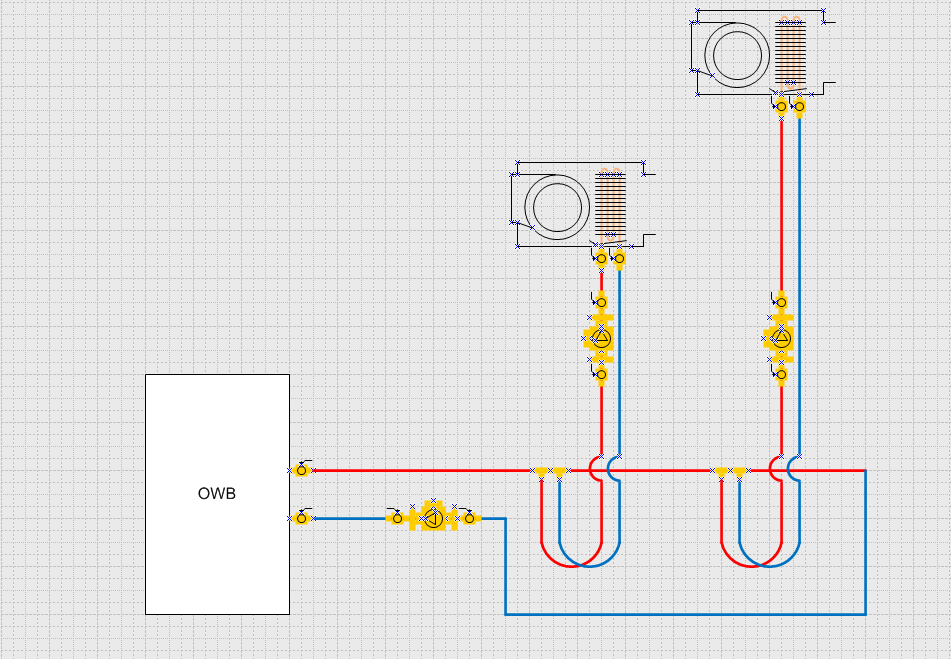This screenshot has height=659, width=951.
Task: Click the valve above the left riser pump
Action: (x=601, y=302)
